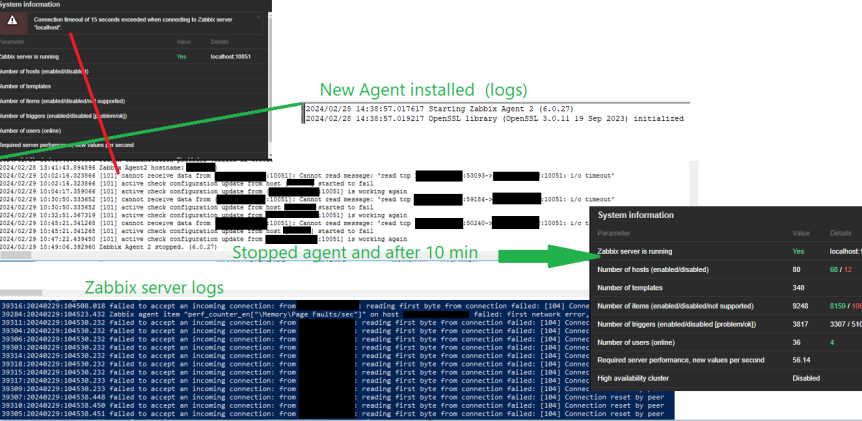Click the items total value '9248'
Viewport: 862px width, 421px height.
pyautogui.click(x=800, y=306)
